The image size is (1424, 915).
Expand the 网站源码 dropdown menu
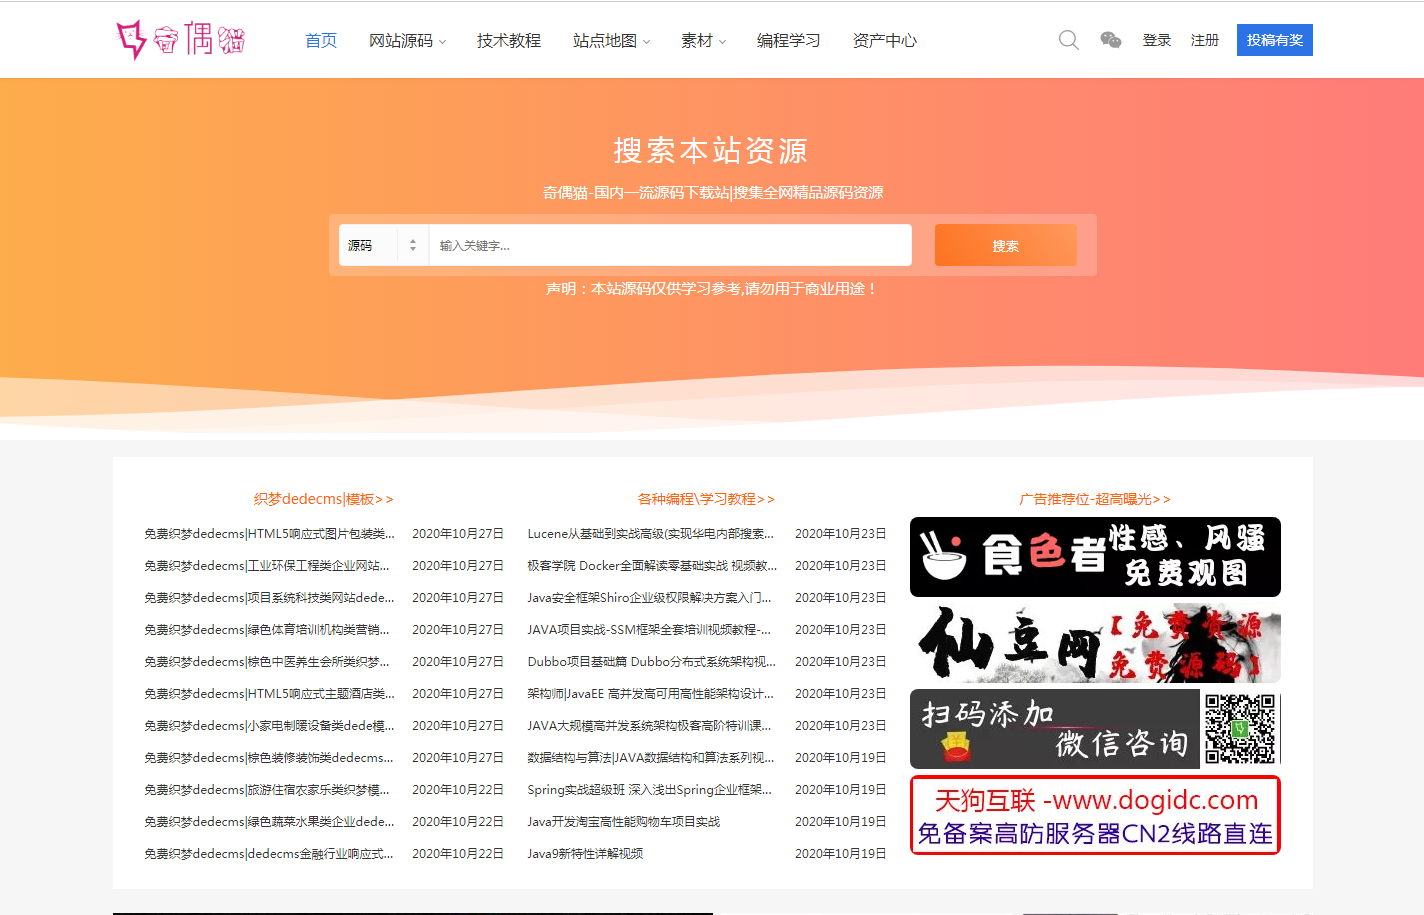(x=407, y=41)
